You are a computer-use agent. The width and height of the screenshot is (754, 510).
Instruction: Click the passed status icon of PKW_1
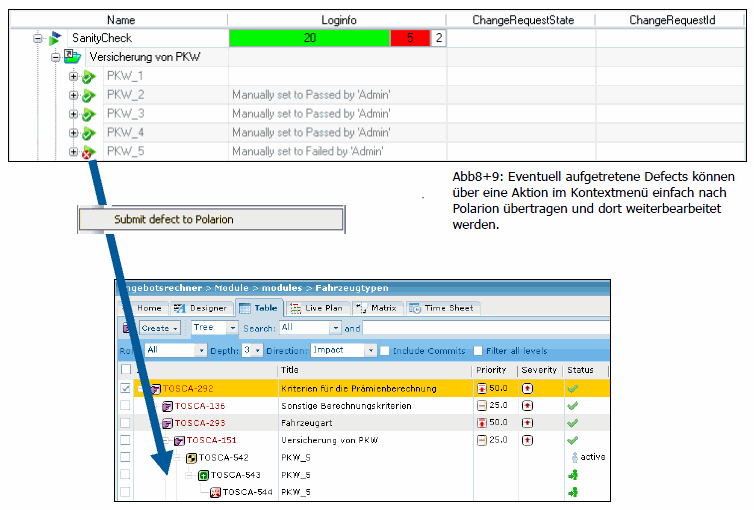(88, 76)
